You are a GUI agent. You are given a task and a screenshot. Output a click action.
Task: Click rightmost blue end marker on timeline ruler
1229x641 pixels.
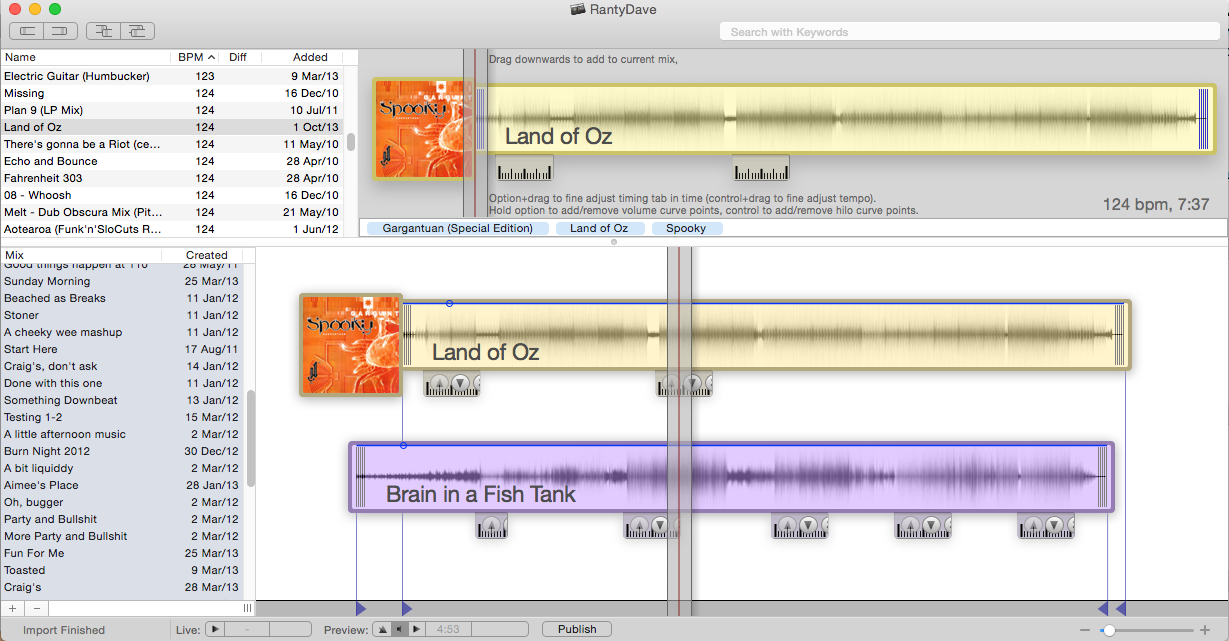click(x=1121, y=608)
